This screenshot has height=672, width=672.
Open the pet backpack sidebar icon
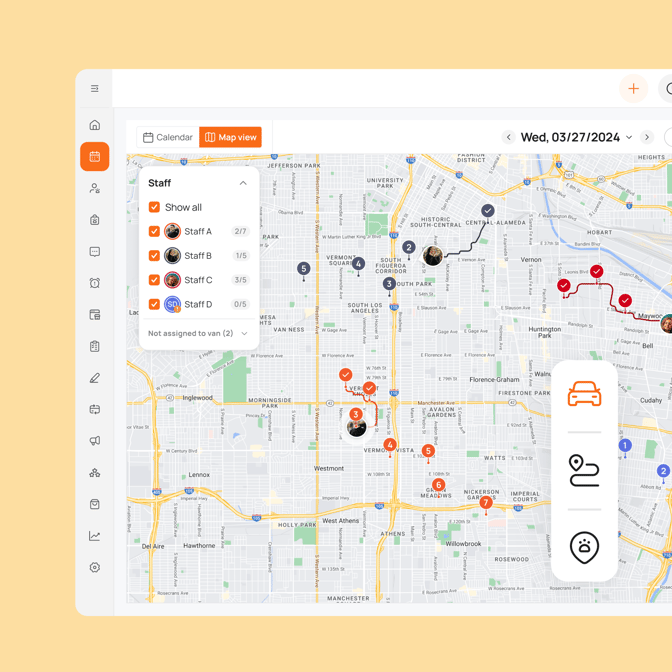(95, 219)
